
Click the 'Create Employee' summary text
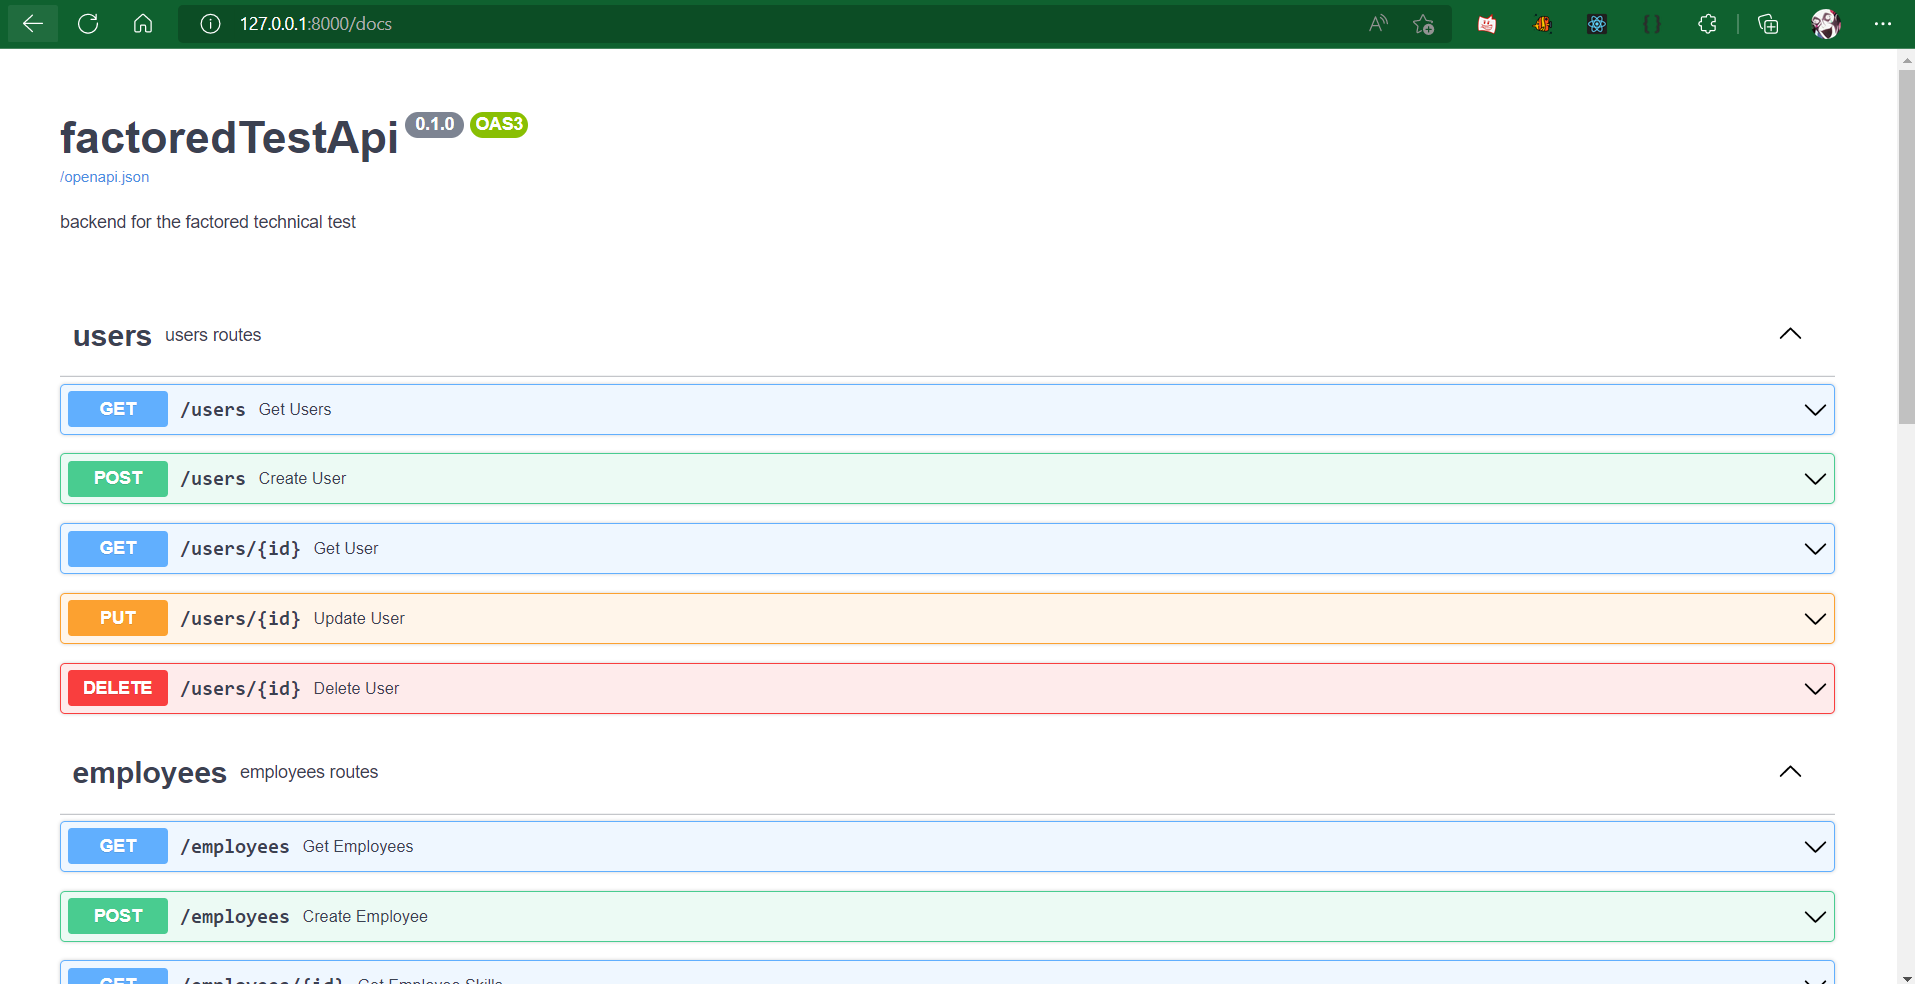point(365,916)
